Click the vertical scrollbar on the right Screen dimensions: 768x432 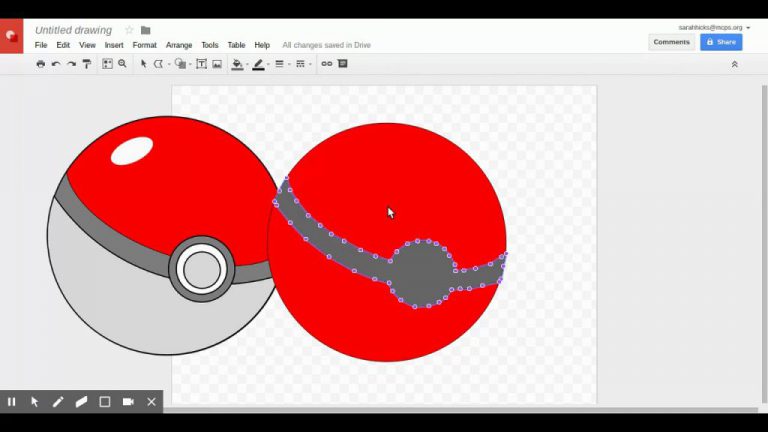(764, 242)
